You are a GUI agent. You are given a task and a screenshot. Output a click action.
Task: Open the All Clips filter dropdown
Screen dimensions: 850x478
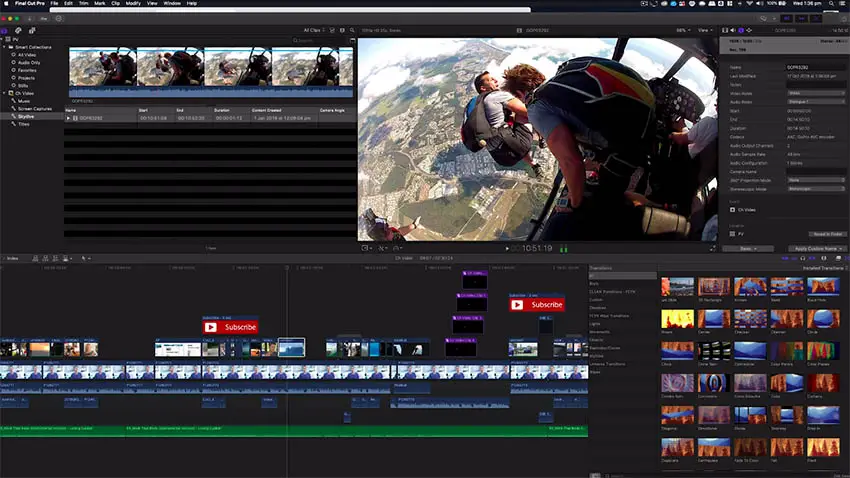pos(314,30)
